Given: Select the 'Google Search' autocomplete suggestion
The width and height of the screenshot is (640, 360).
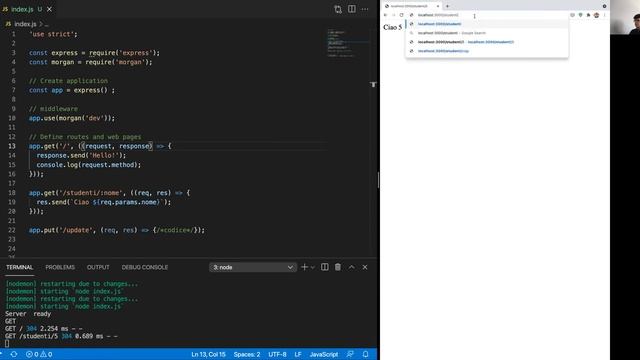Looking at the screenshot, I should point(487,33).
